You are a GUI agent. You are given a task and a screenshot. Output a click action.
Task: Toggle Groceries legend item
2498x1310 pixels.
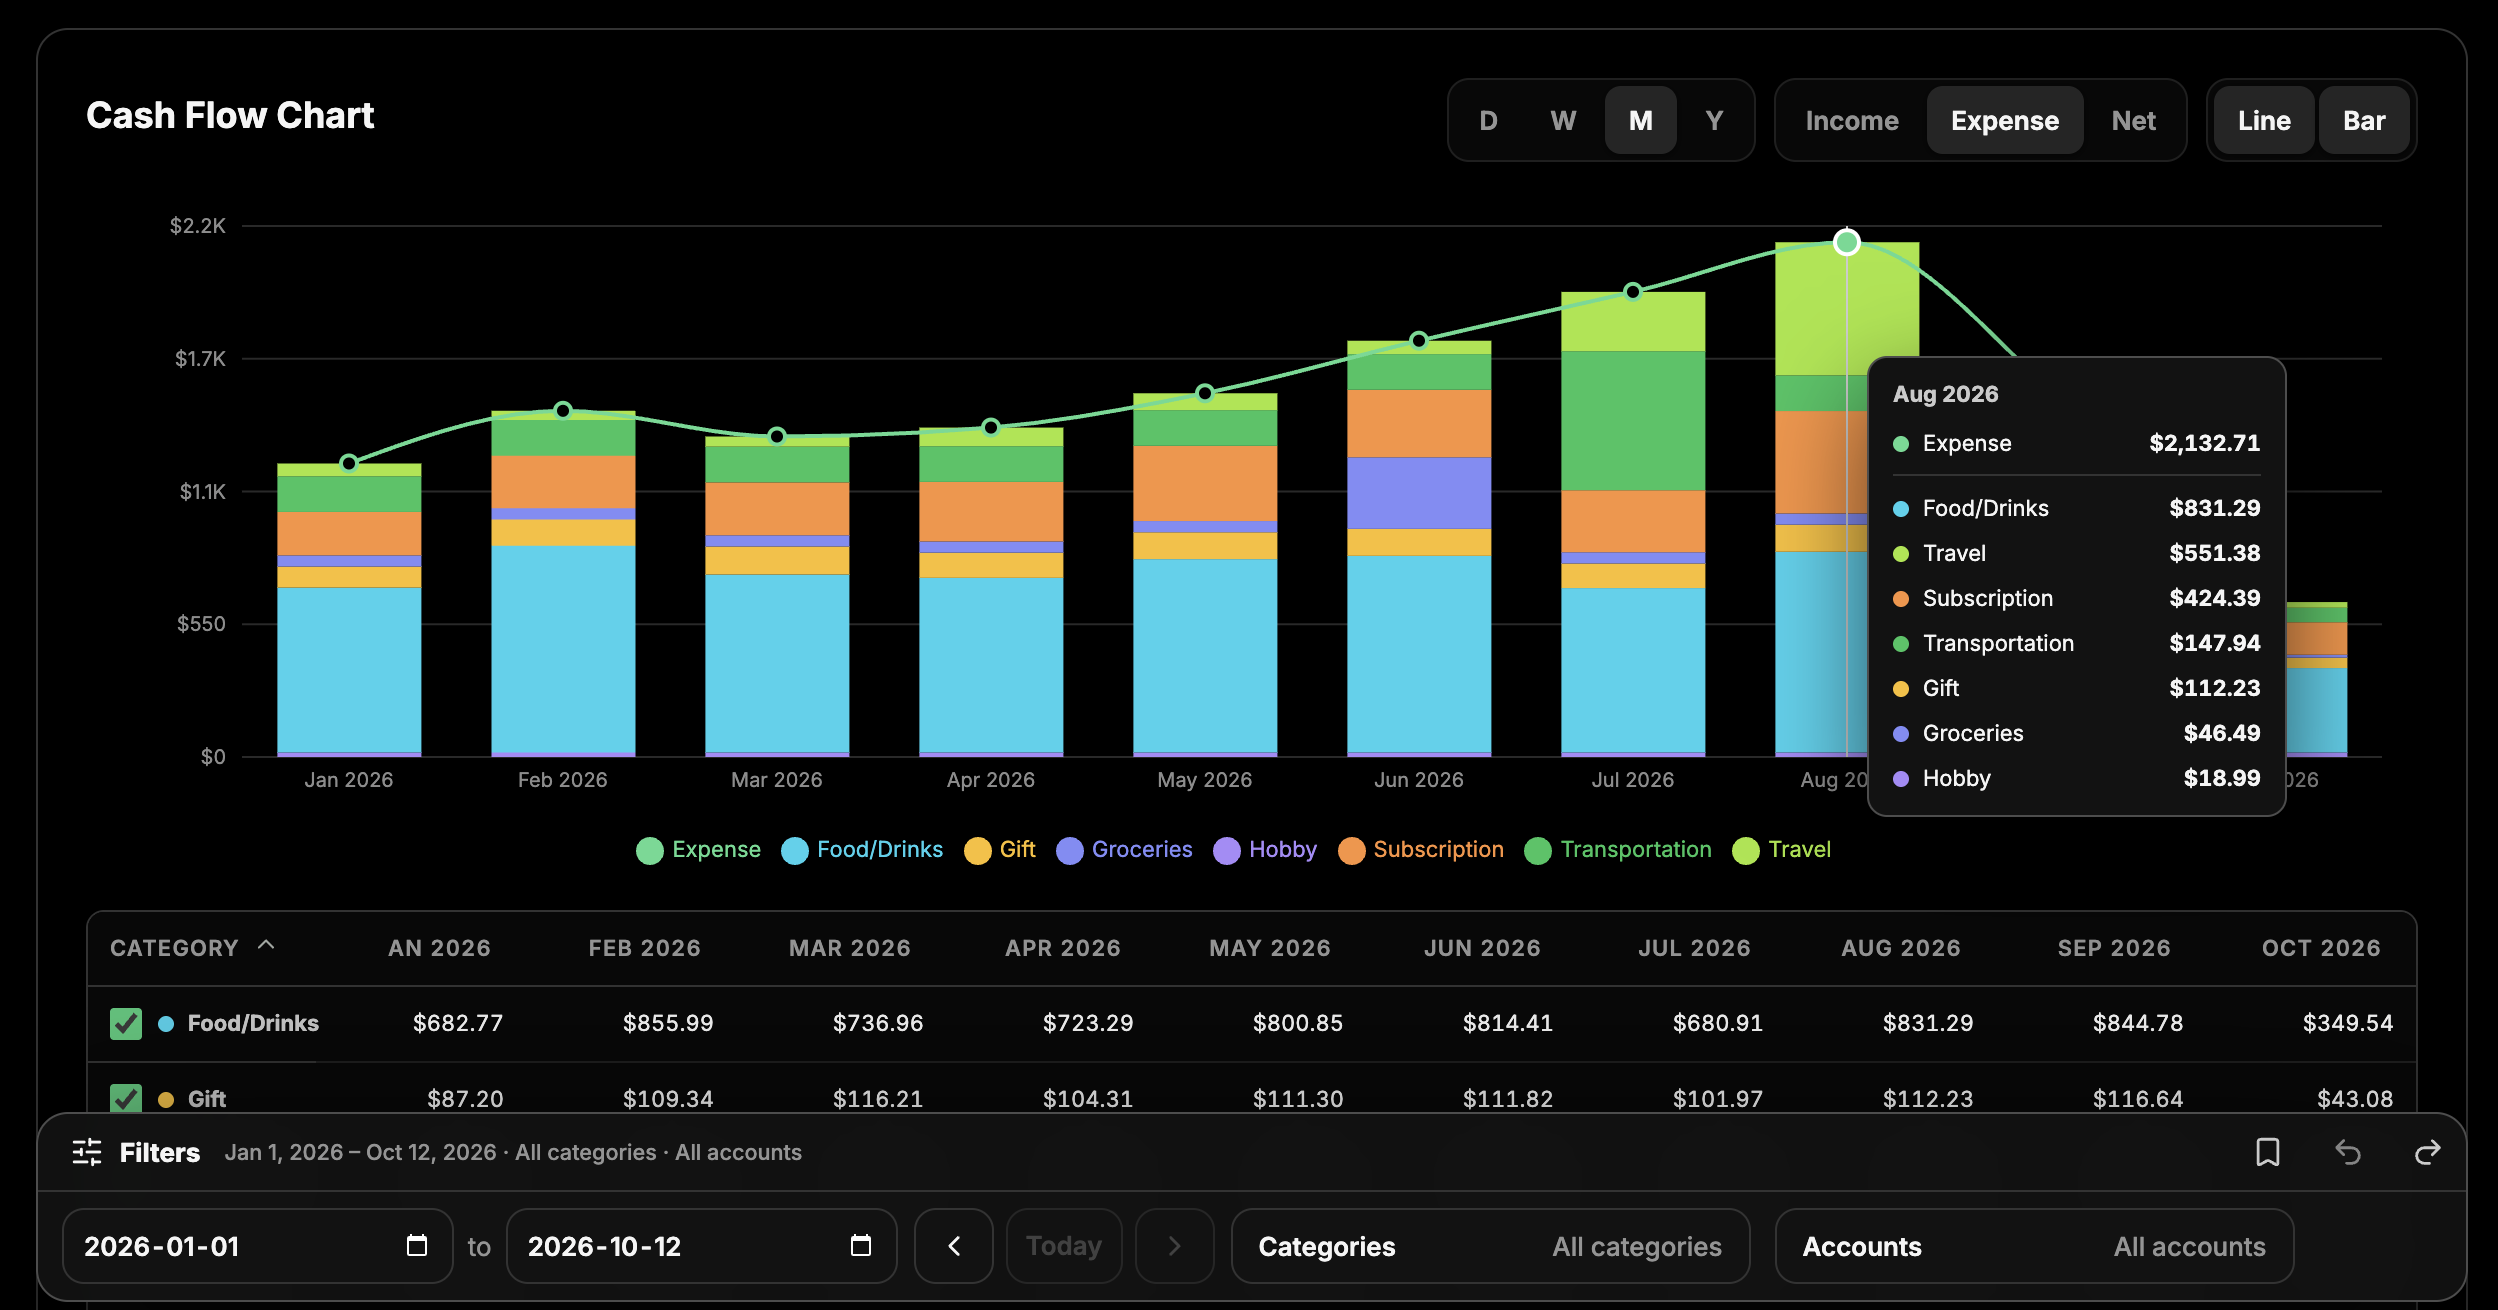coord(1124,850)
